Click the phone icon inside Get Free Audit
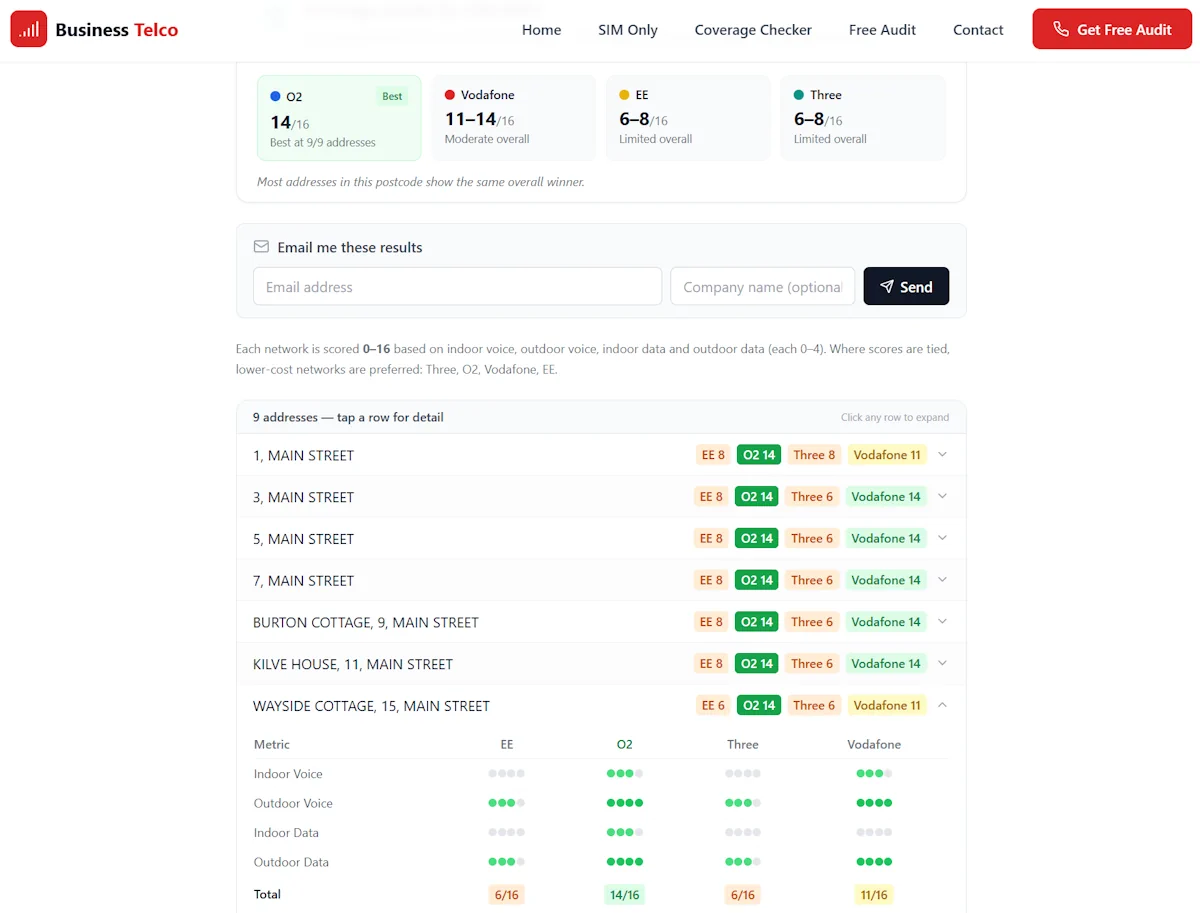 coord(1061,29)
